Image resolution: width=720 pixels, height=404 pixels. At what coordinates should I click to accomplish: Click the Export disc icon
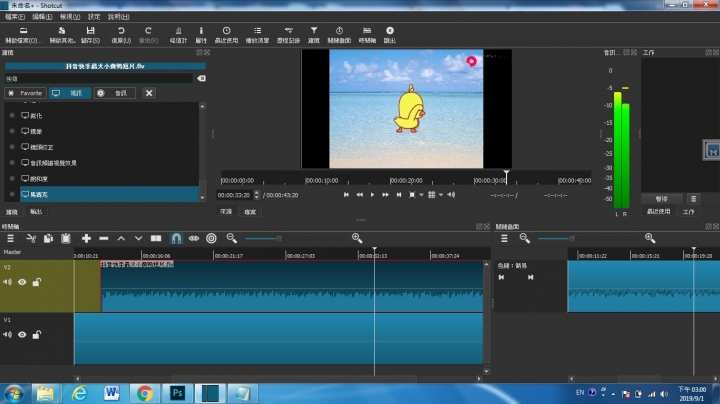390,31
